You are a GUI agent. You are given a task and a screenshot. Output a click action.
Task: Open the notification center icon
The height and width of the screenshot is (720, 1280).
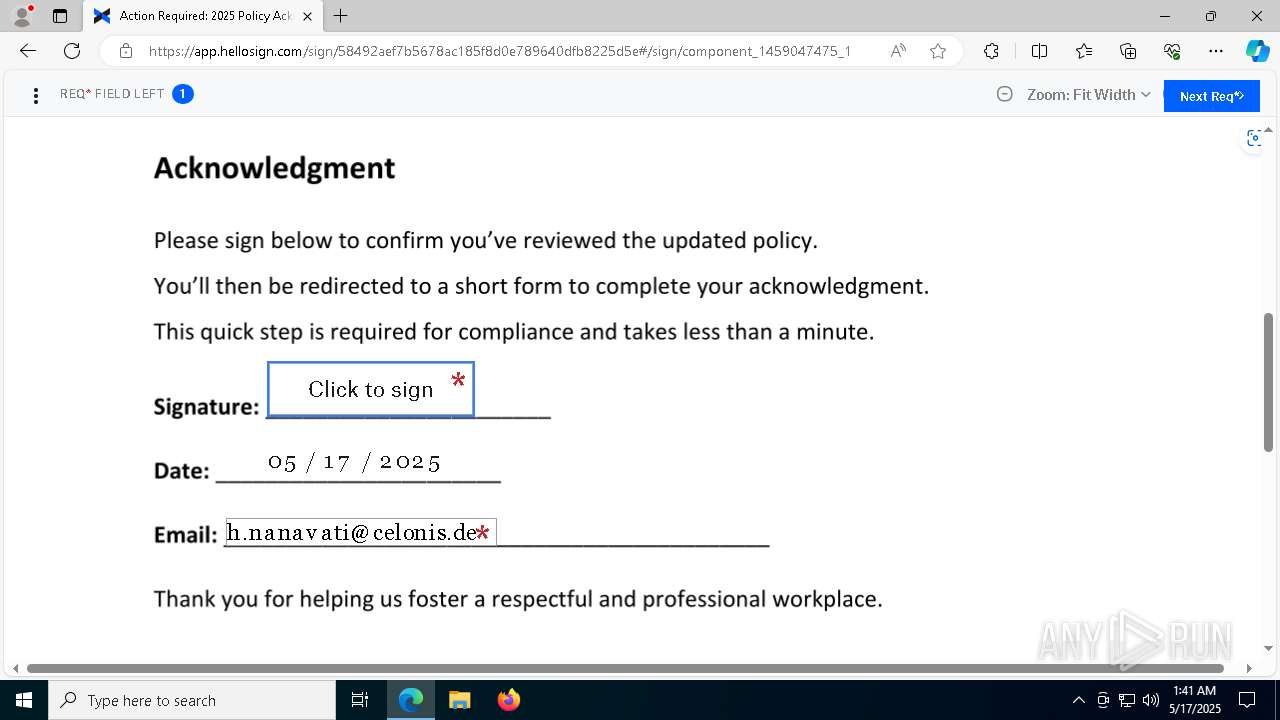coord(1247,700)
